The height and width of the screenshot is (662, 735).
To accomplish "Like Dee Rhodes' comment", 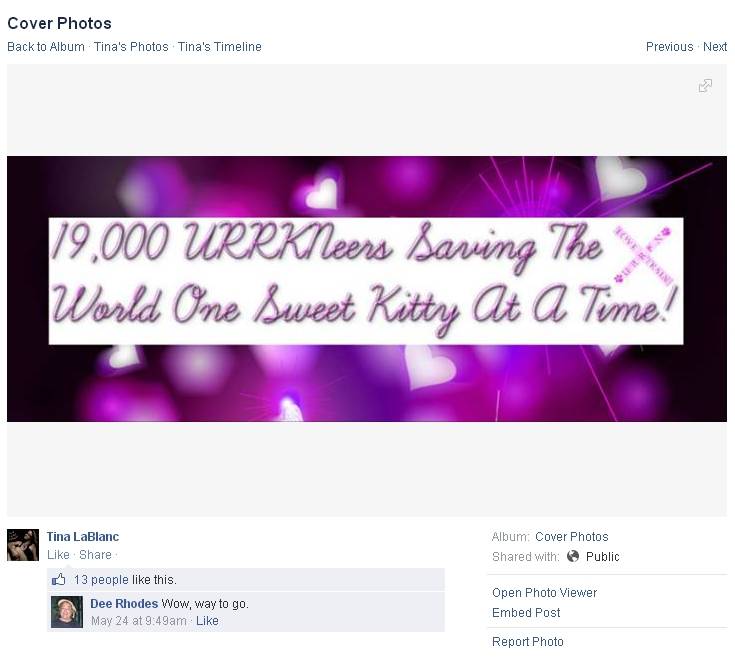I will 207,621.
